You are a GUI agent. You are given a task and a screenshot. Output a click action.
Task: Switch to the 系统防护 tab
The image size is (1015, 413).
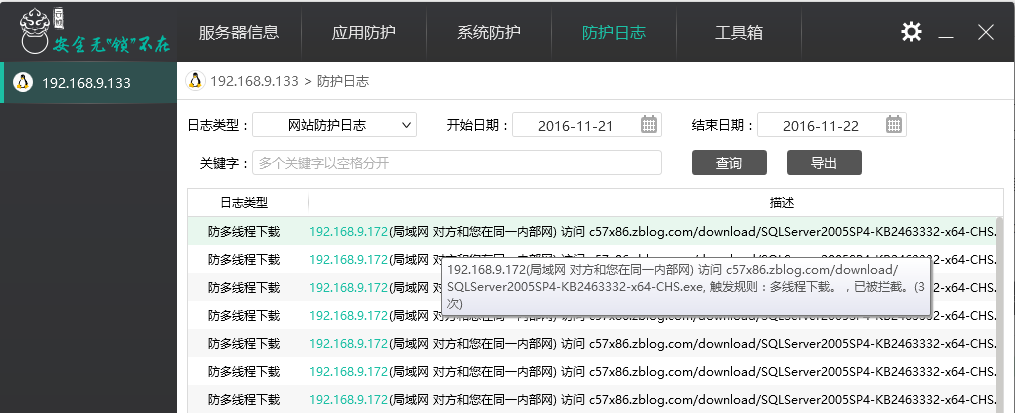coord(489,32)
